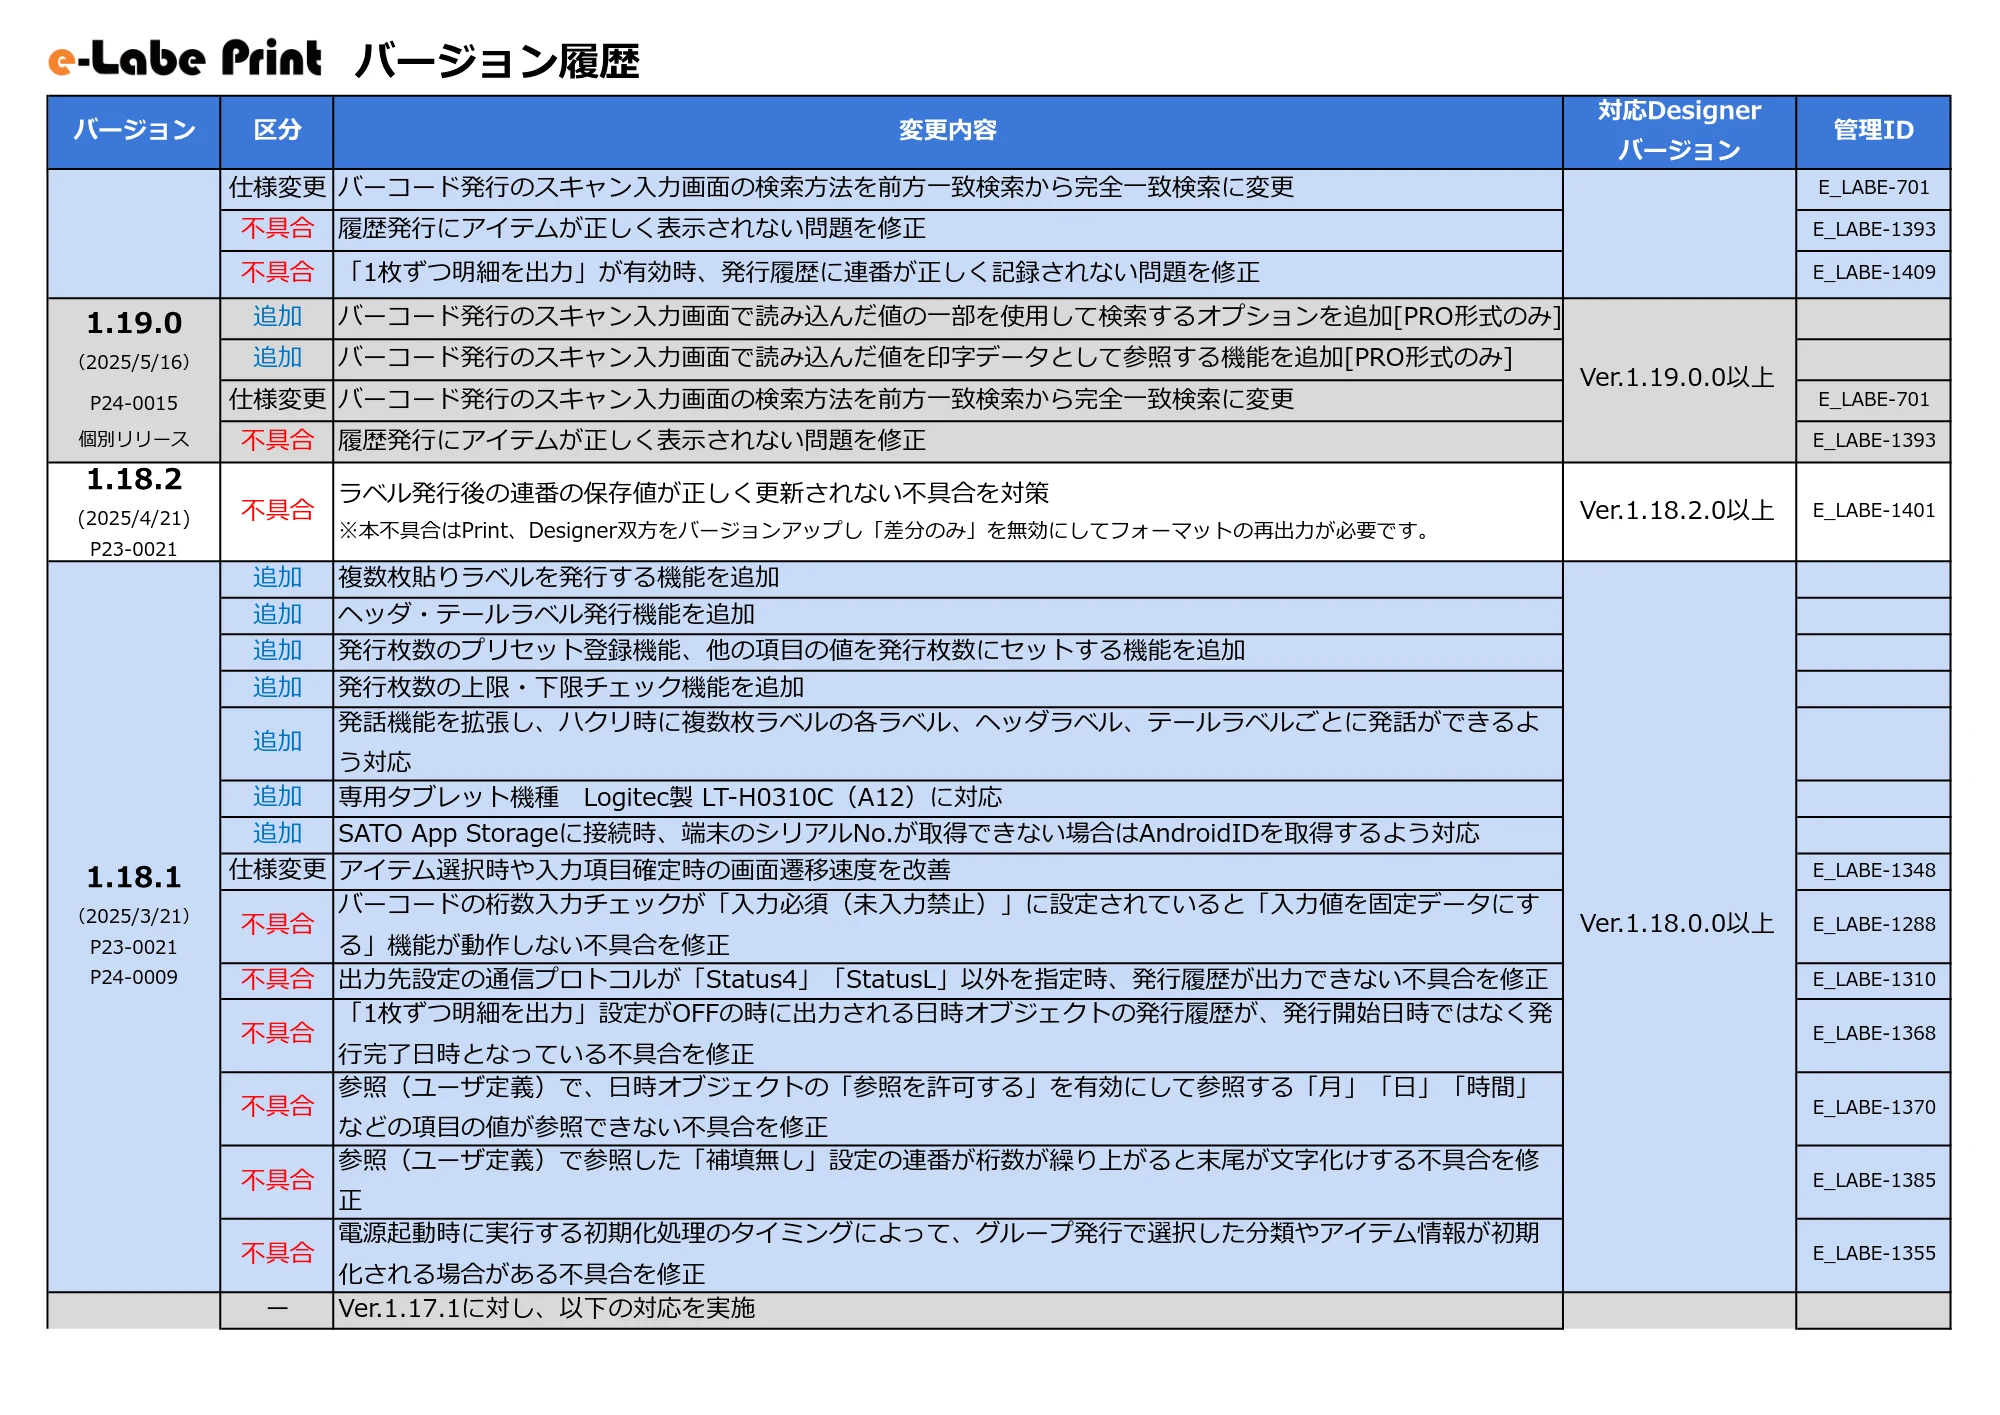Click E_LABE-1310 management ID
2000x1415 pixels.
pyautogui.click(x=1873, y=980)
